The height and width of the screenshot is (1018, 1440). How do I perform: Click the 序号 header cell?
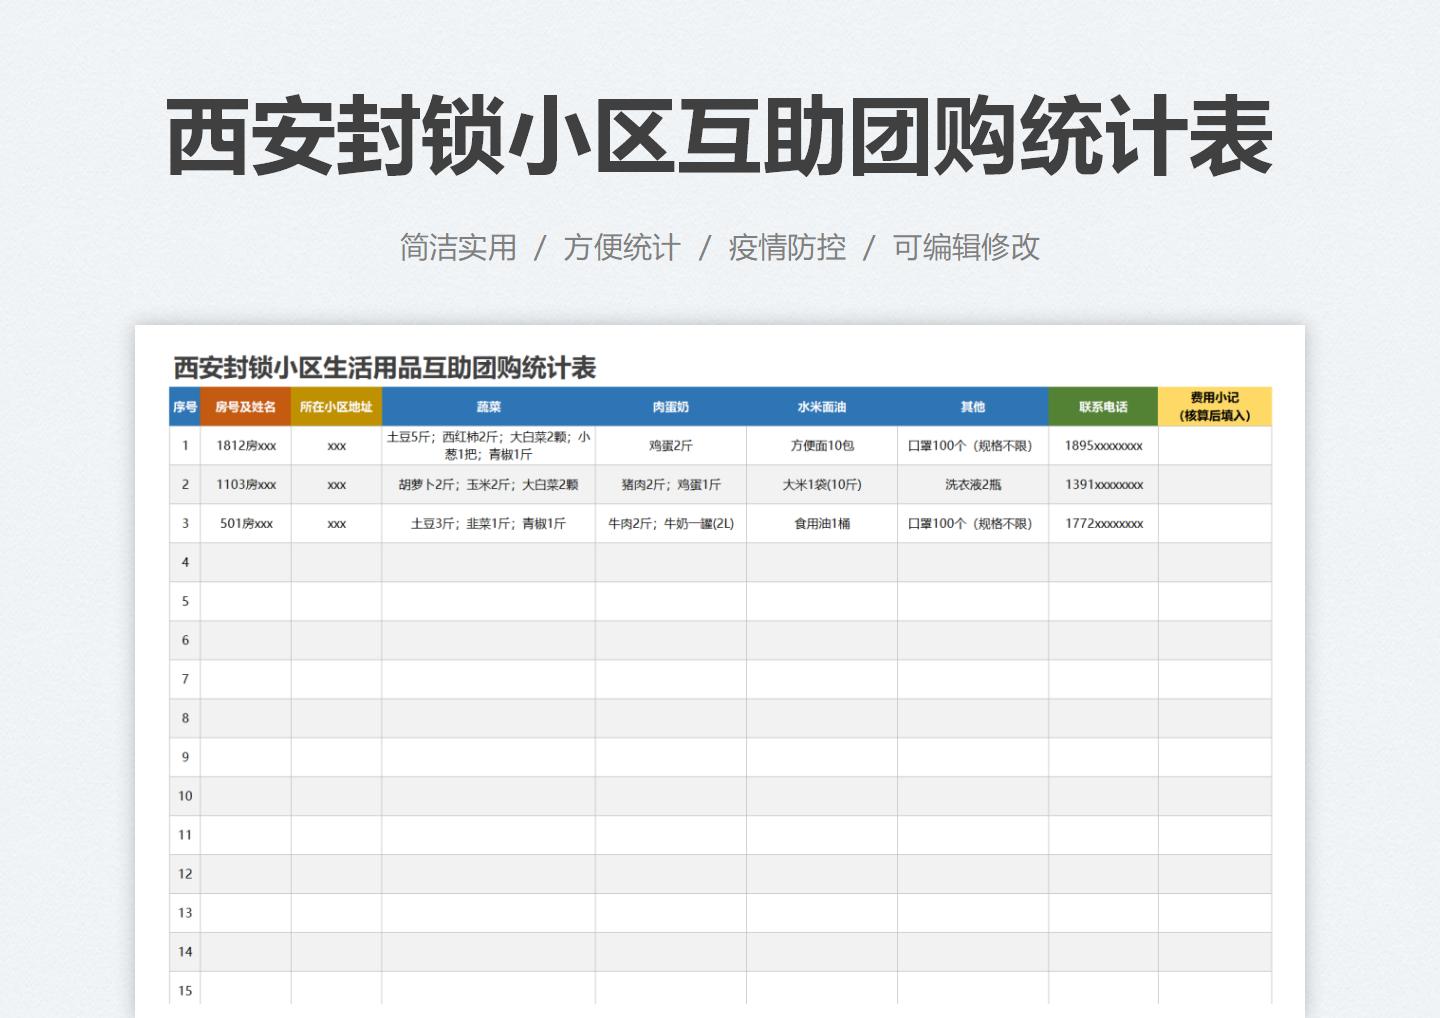pos(185,406)
